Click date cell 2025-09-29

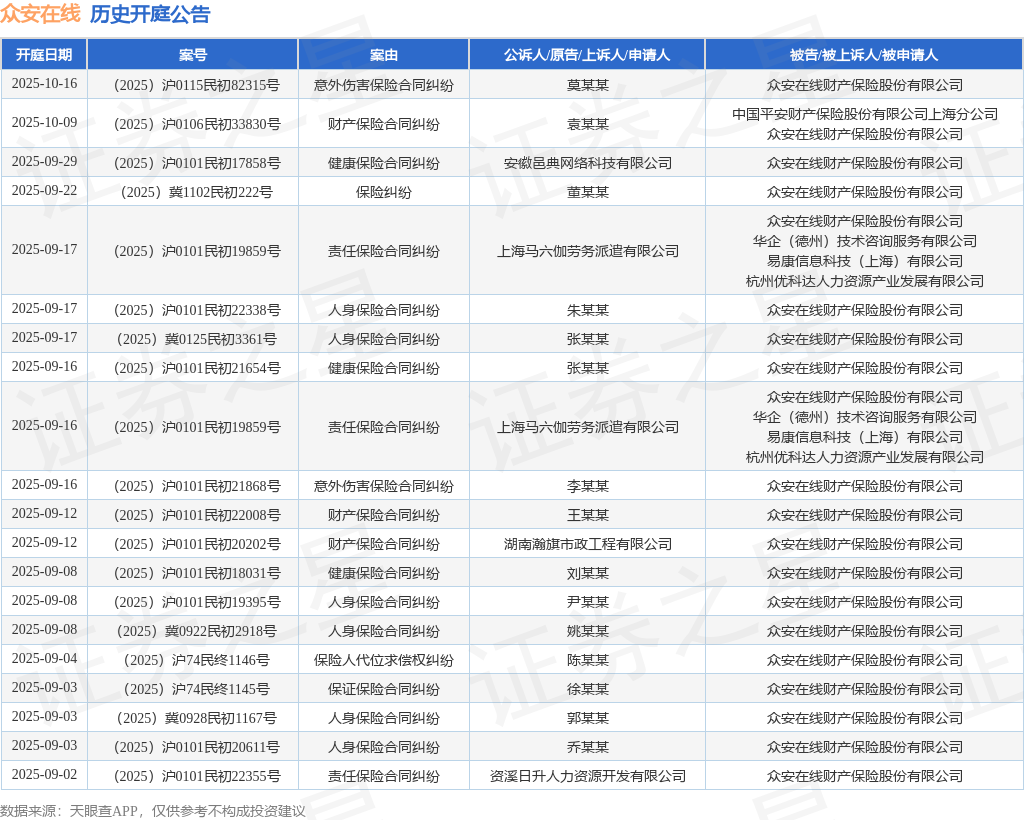[x=44, y=162]
